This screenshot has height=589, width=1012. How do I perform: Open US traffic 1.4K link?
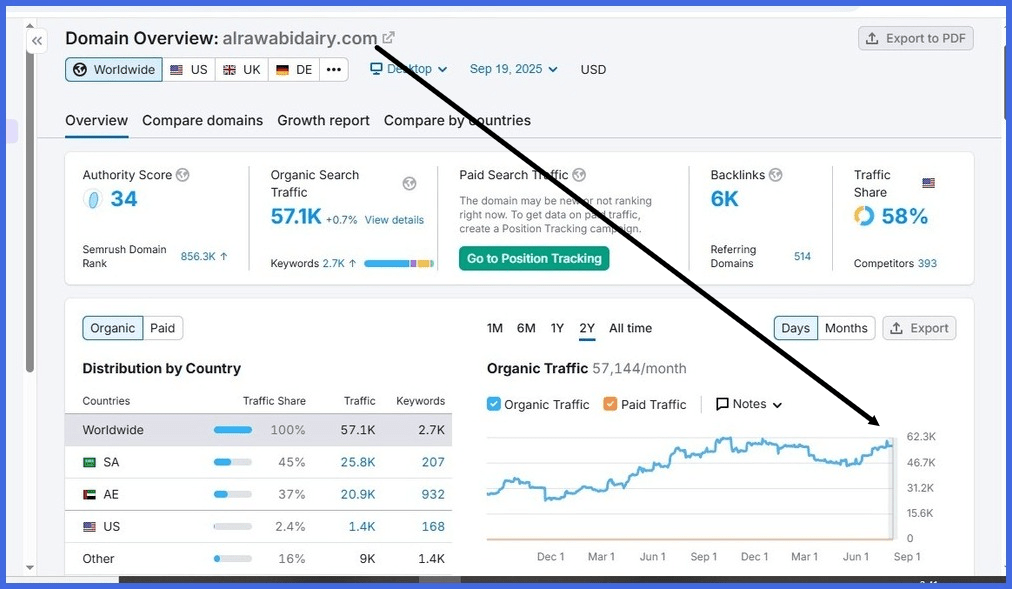[x=361, y=527]
